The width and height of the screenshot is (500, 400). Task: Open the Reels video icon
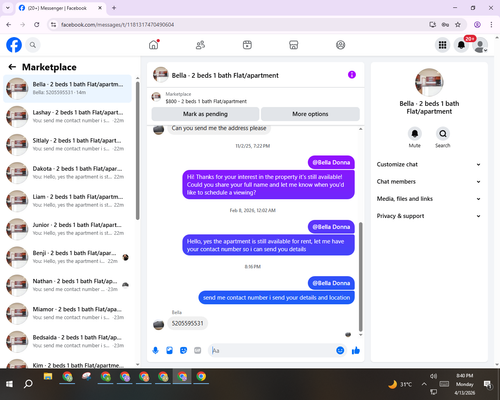[247, 45]
